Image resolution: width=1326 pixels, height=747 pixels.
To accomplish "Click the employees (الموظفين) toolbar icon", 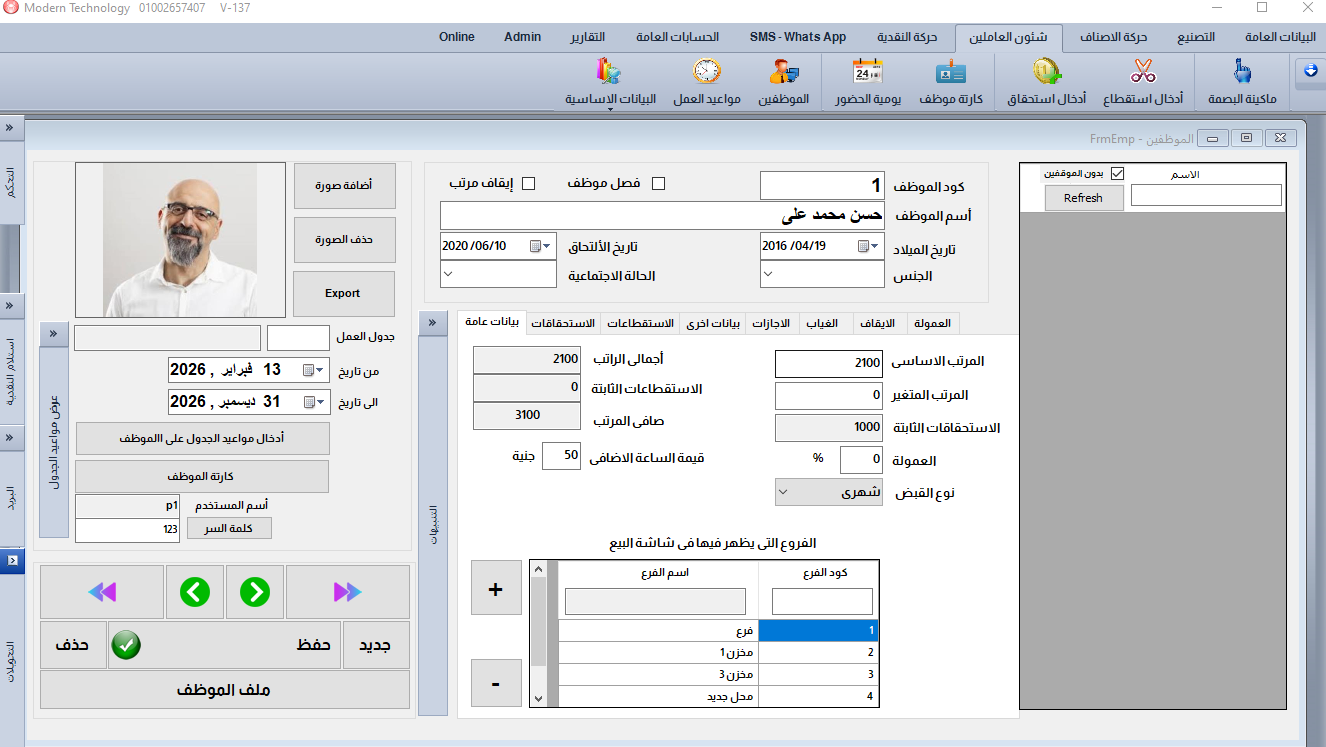I will click(x=782, y=73).
